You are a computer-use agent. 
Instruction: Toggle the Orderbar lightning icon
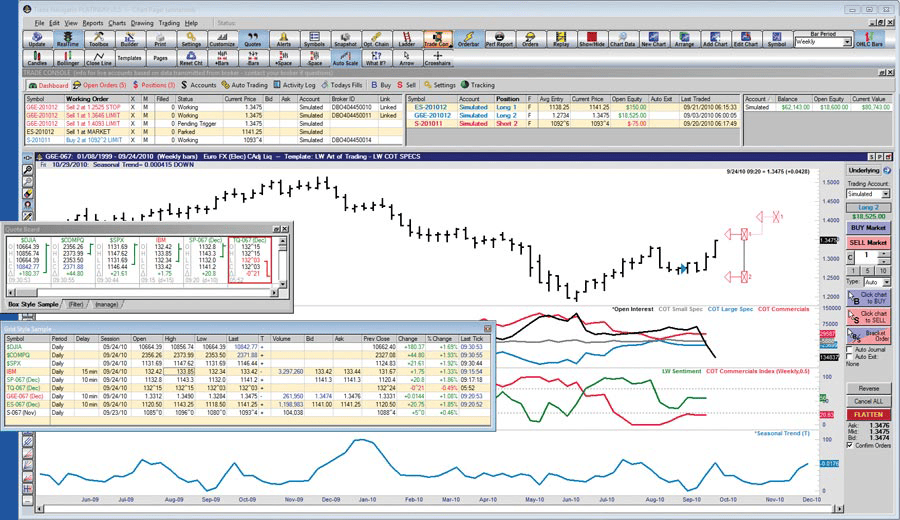pos(468,39)
